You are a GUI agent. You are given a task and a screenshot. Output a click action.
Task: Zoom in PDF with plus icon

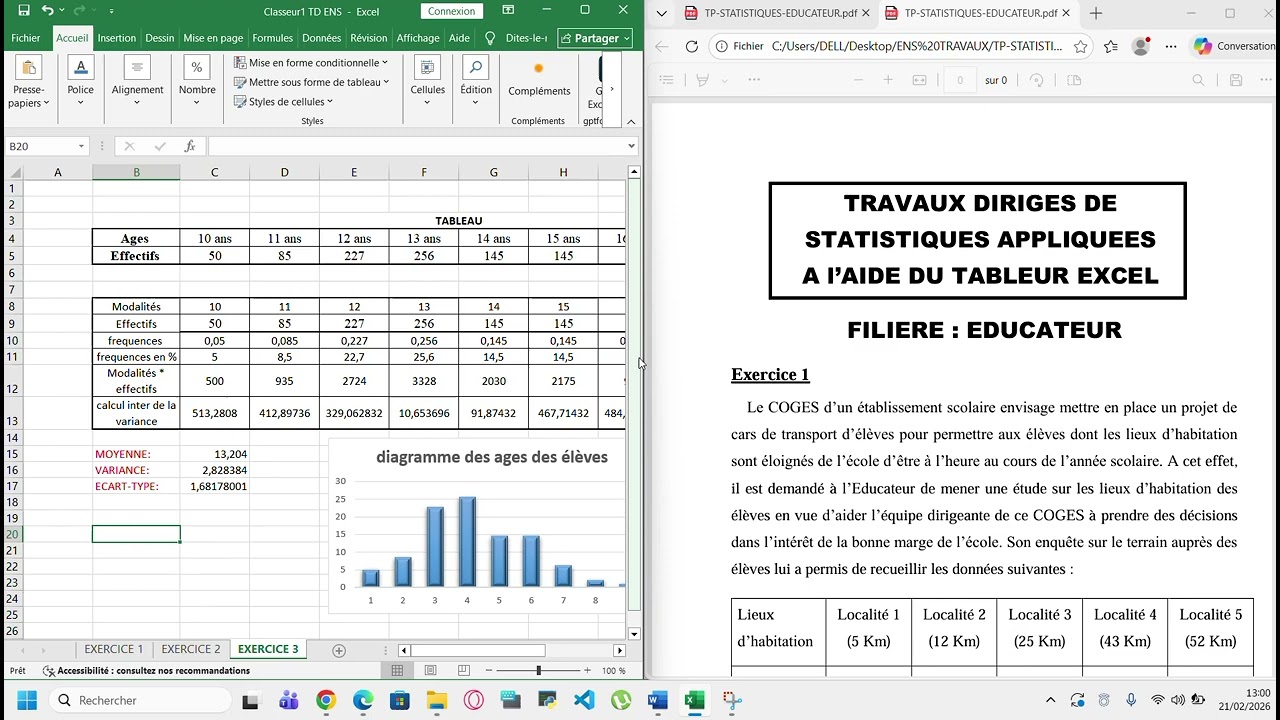(x=887, y=80)
